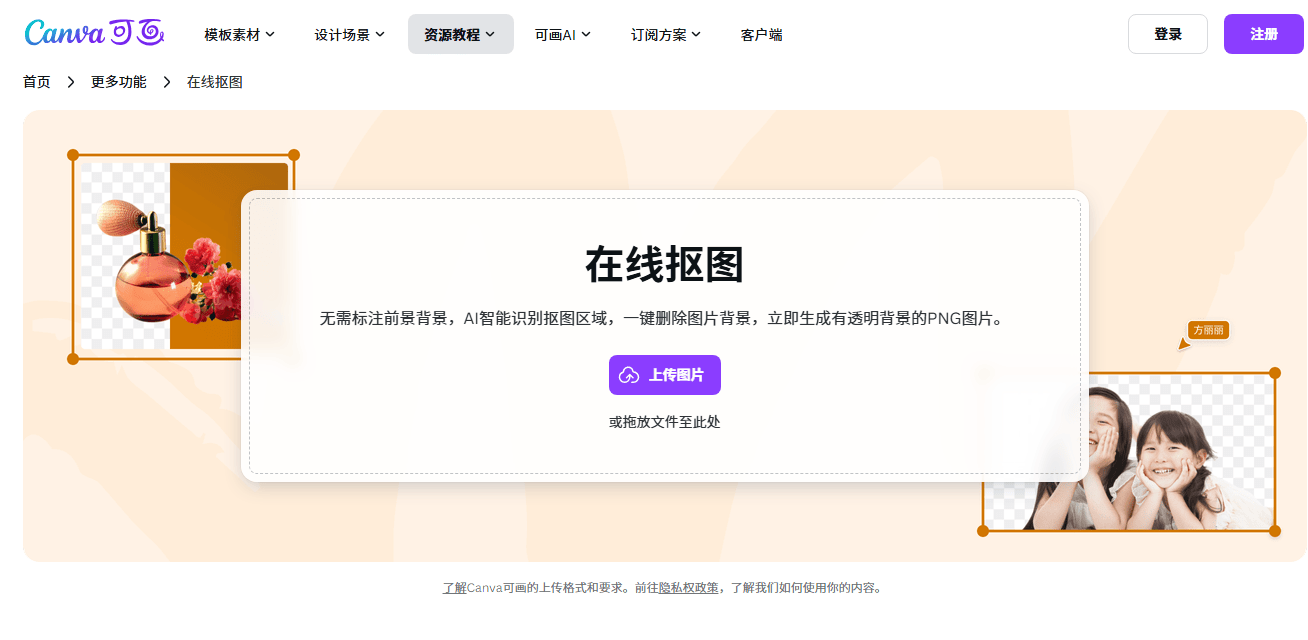The image size is (1308, 640).
Task: Expand the 订阅方案 dropdown
Action: [665, 34]
